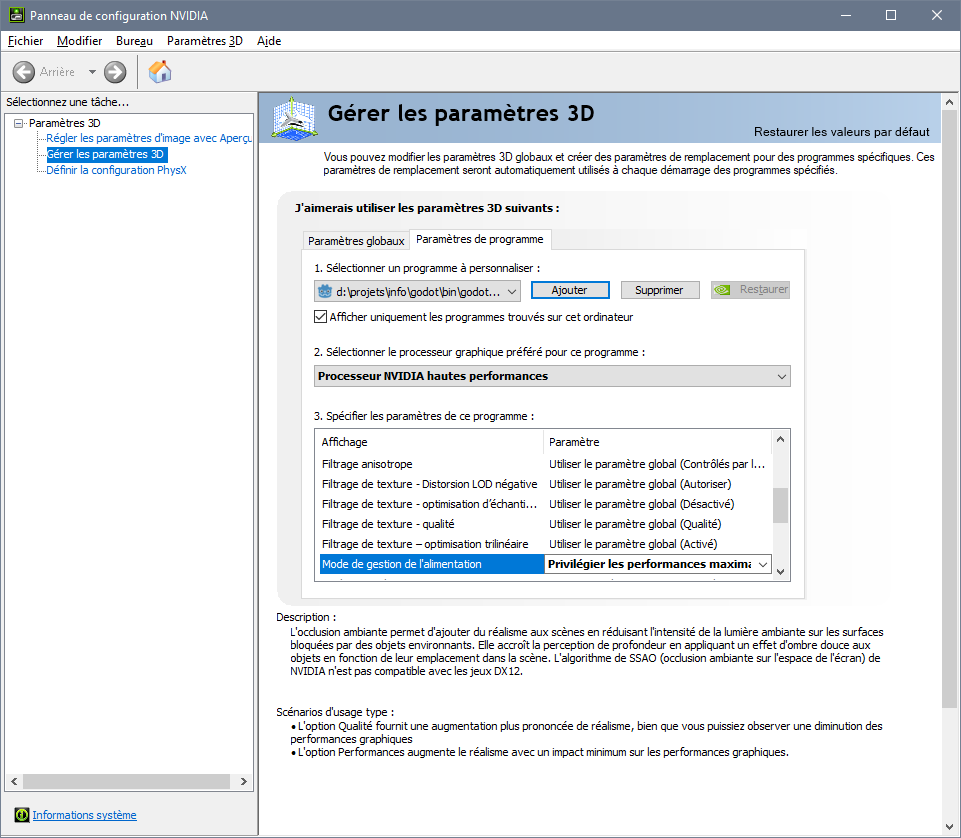
Task: Click the Désactivé value for optimisation d'échantillonnage
Action: tap(642, 504)
